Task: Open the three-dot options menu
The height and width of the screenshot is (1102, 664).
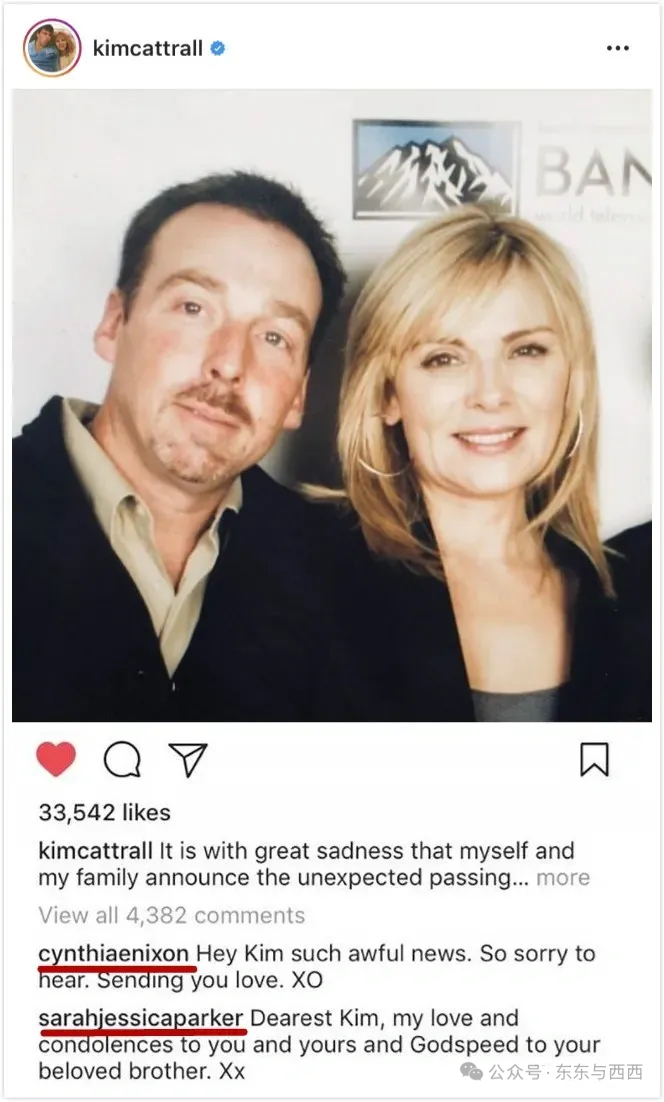Action: point(618,48)
